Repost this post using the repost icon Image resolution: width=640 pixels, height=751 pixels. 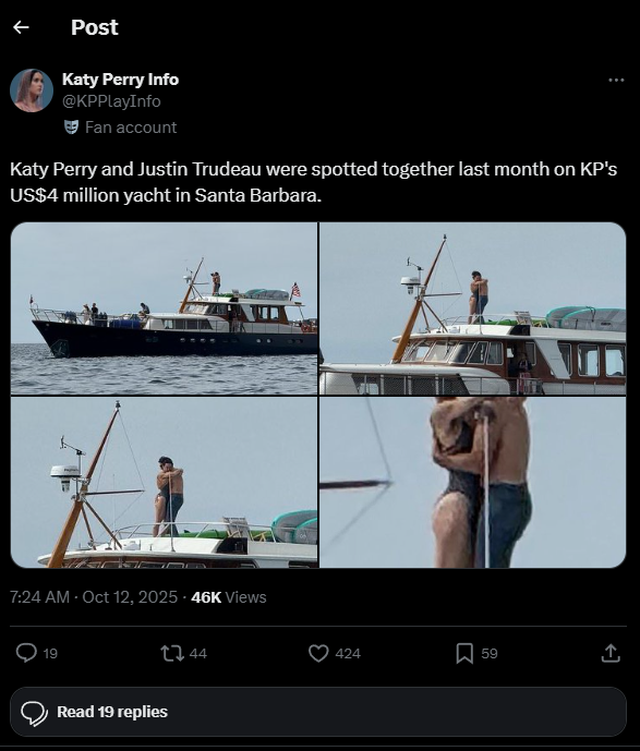(x=171, y=653)
